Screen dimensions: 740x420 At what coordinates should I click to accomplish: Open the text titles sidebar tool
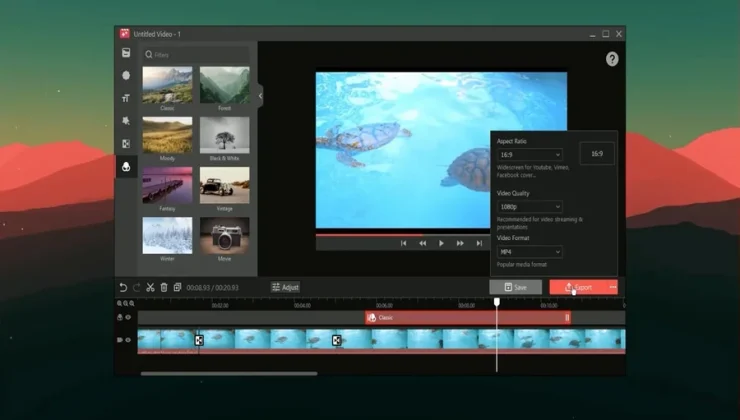pos(126,98)
